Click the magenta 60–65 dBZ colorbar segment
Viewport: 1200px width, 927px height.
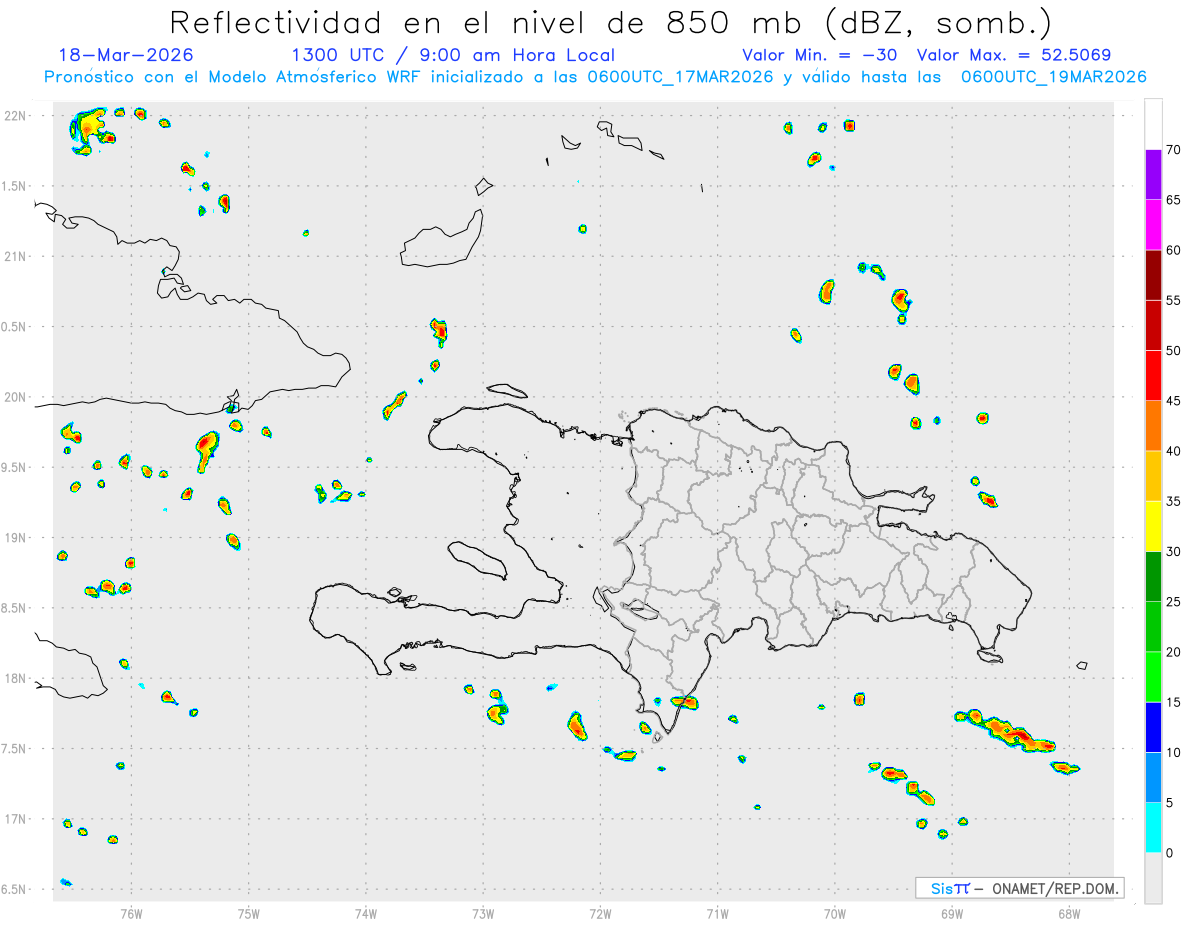coord(1153,224)
